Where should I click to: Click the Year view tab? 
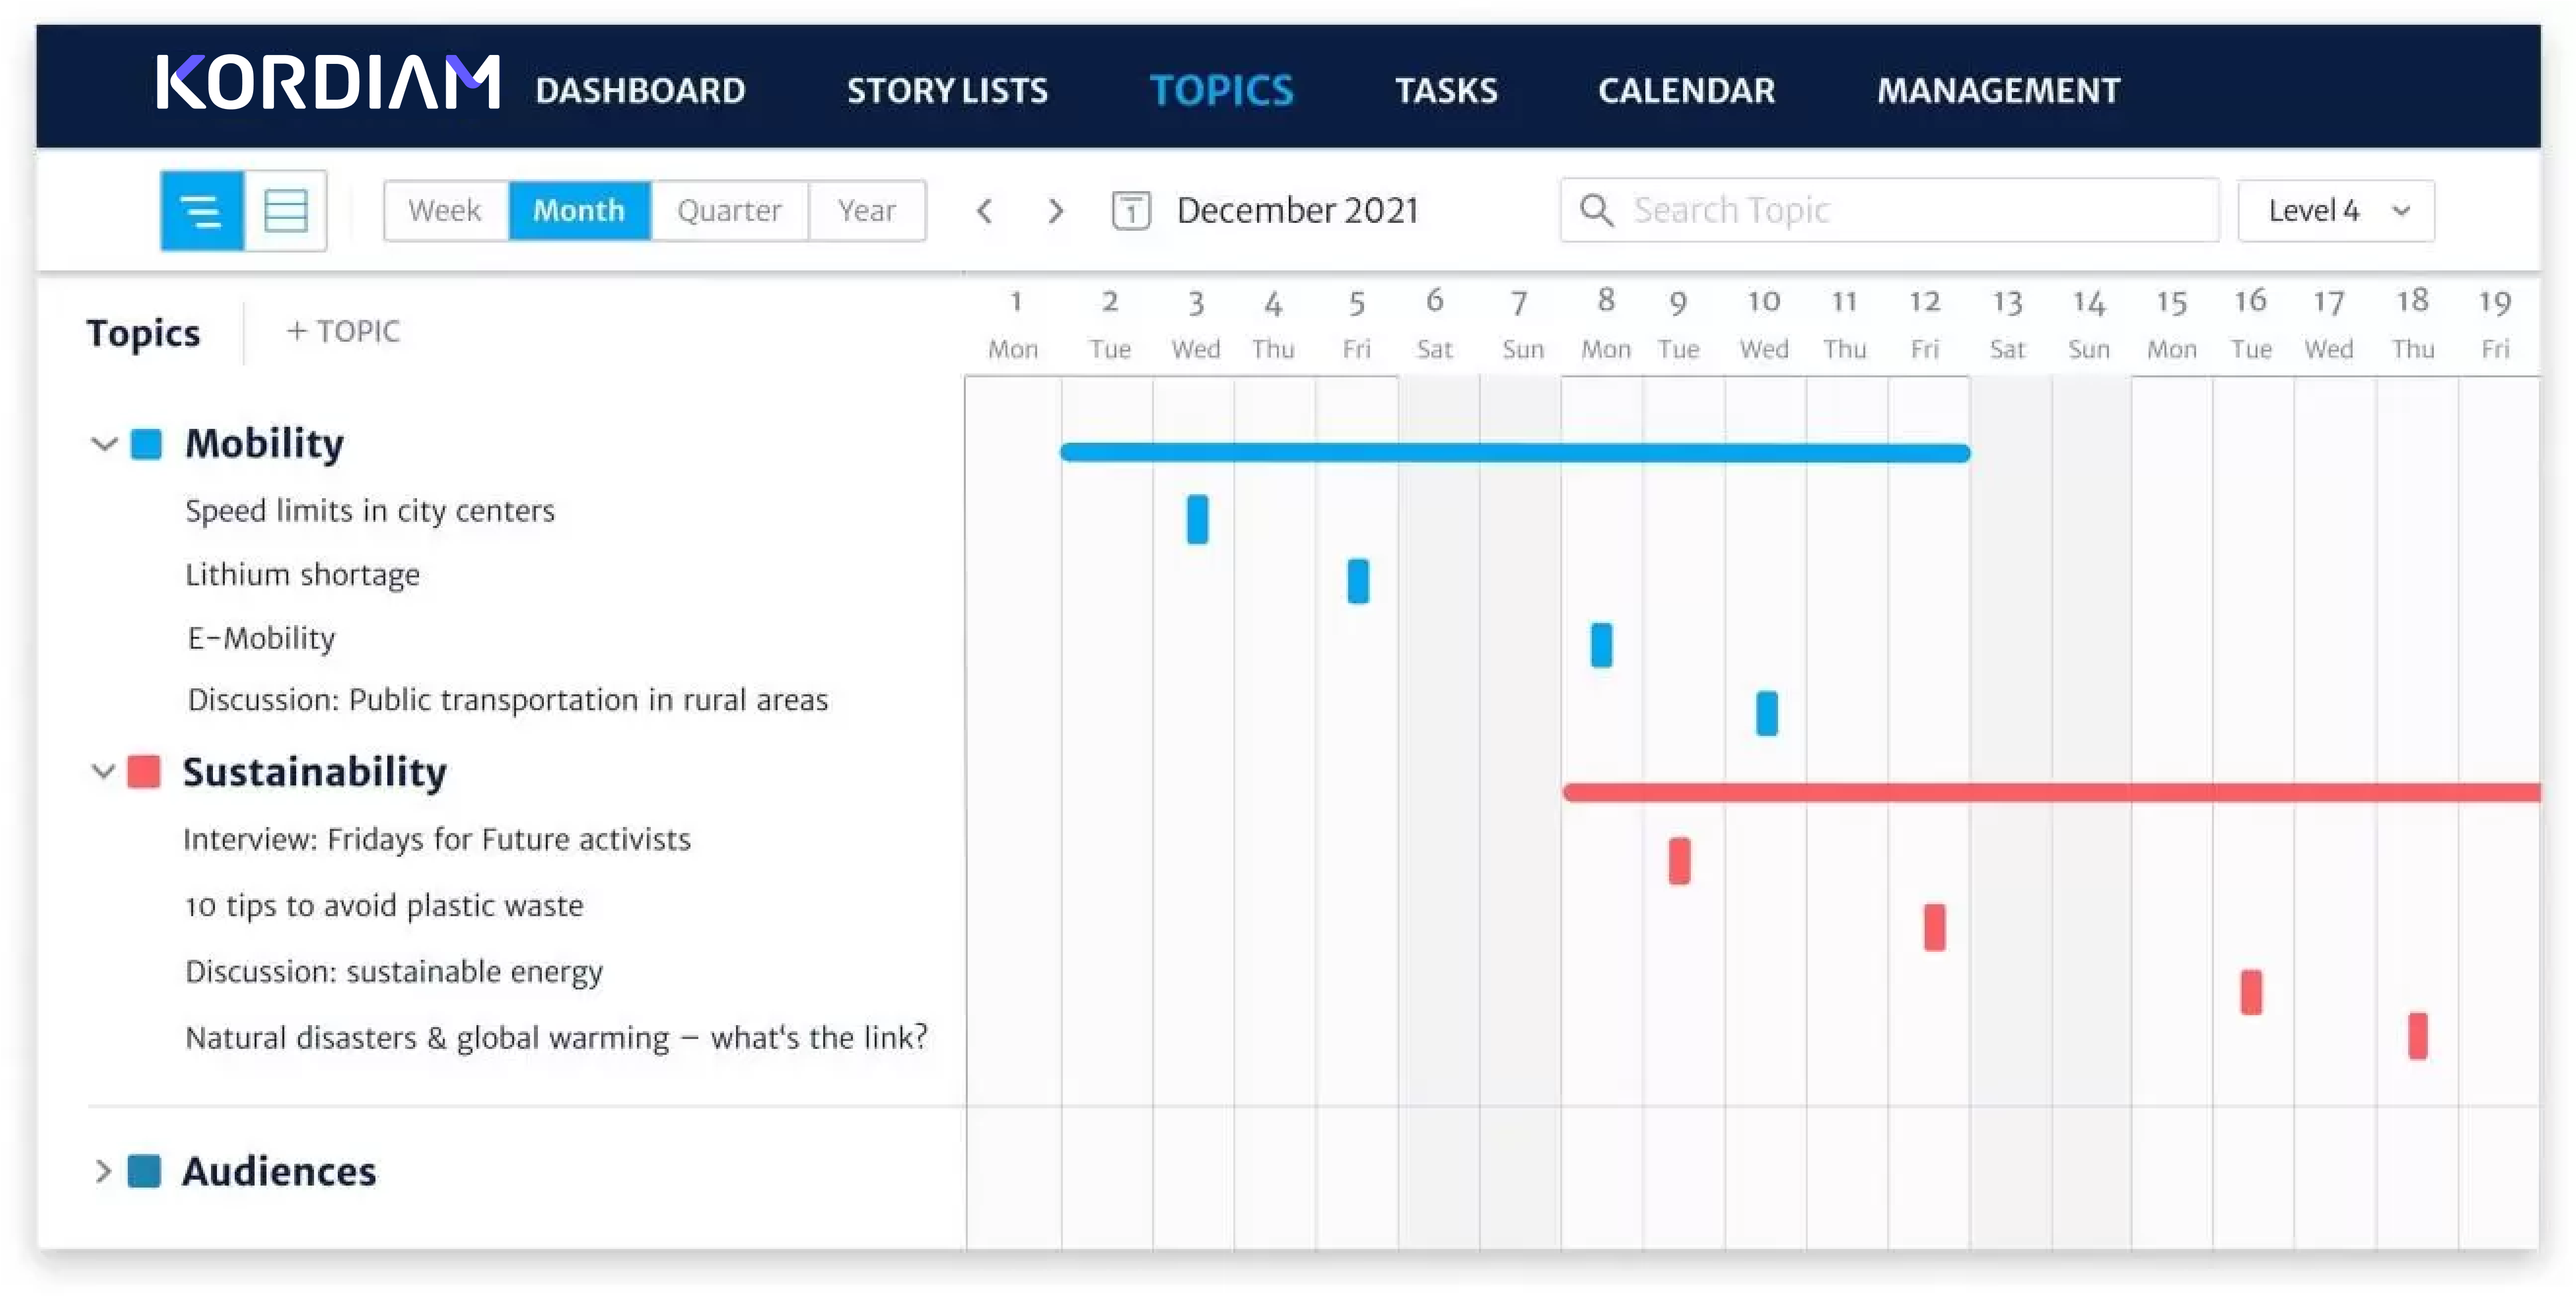pyautogui.click(x=866, y=210)
